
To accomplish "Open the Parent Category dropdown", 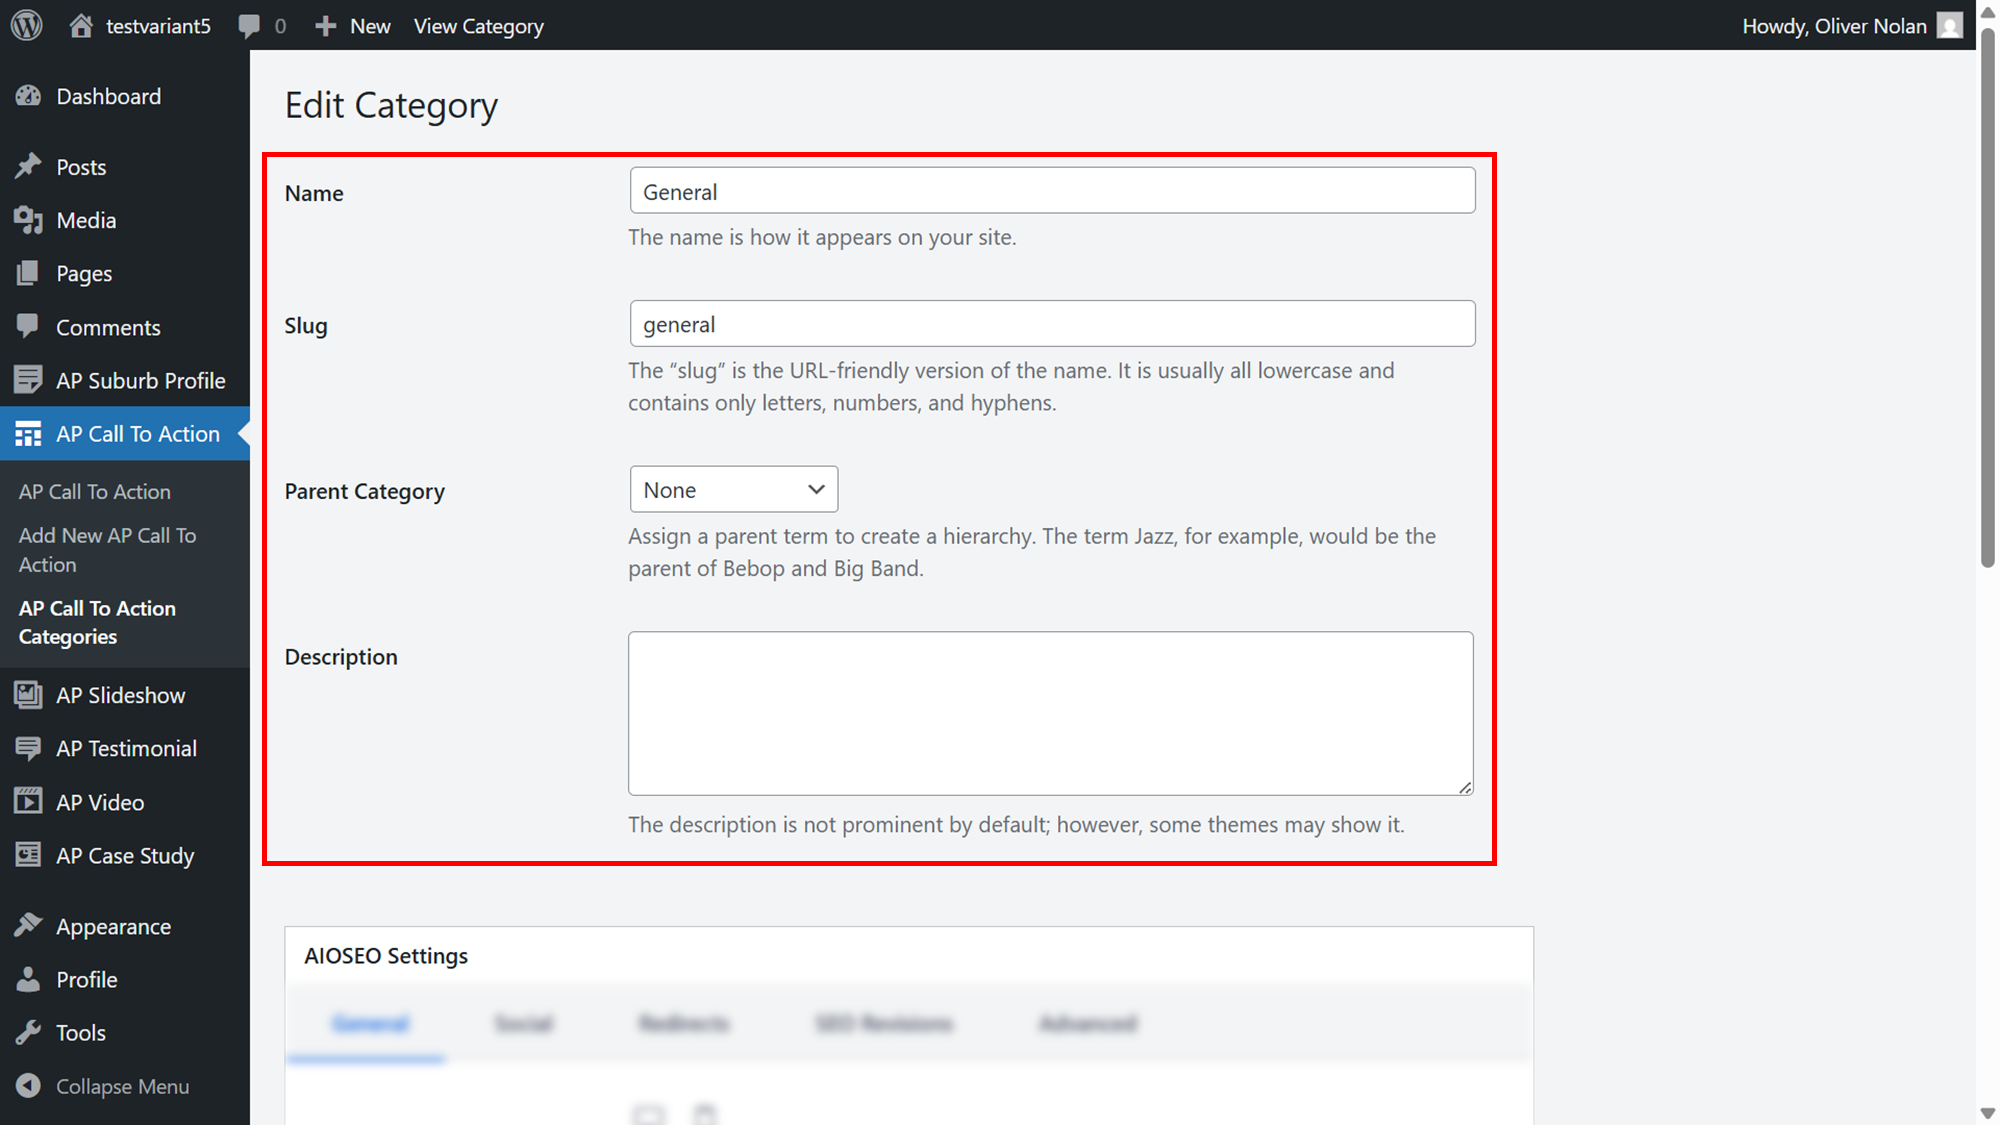I will tap(734, 489).
